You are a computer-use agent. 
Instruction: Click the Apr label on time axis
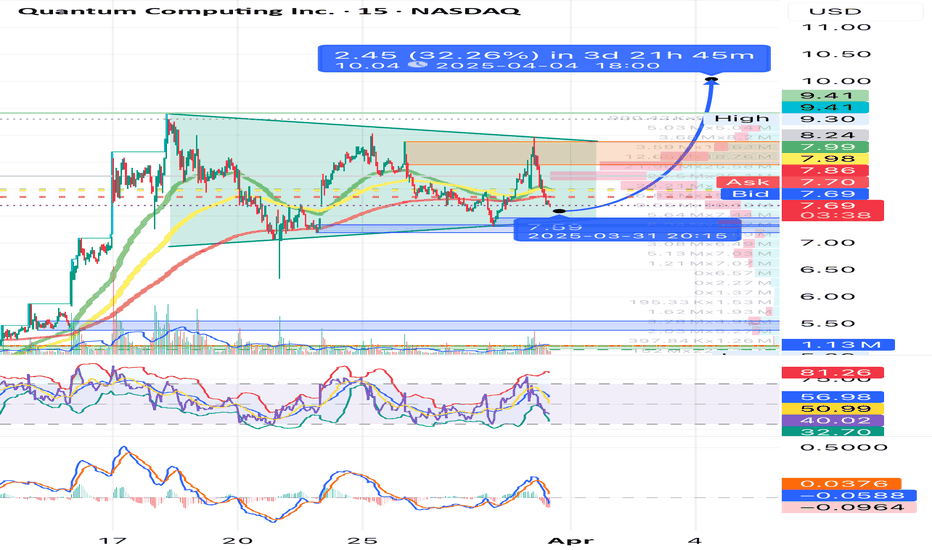(x=571, y=541)
